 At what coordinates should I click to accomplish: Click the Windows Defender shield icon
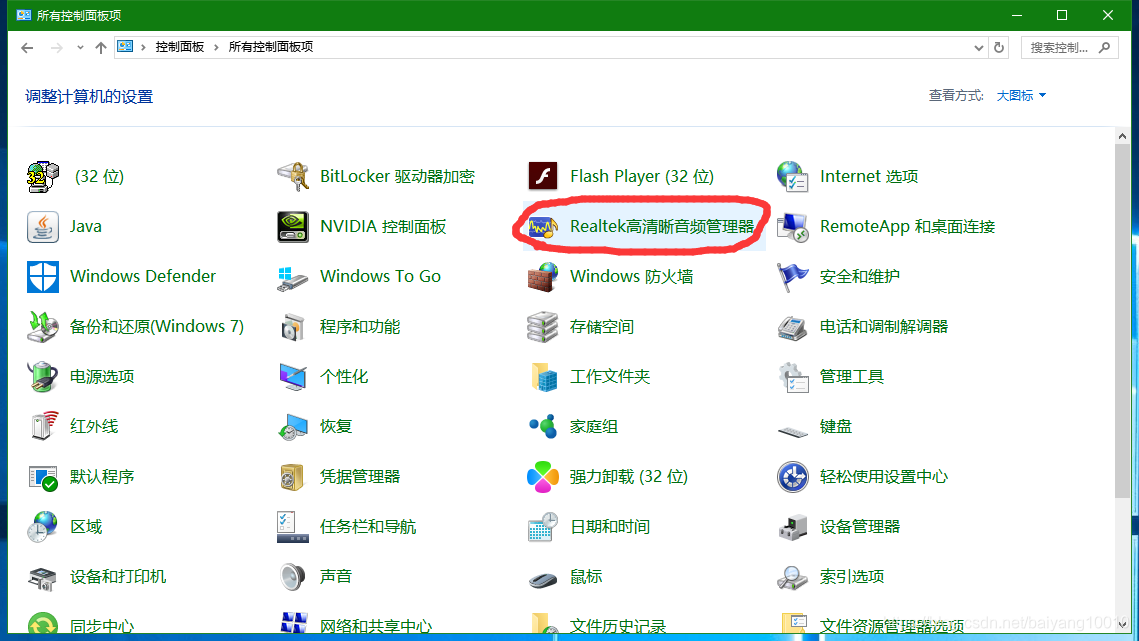point(43,277)
